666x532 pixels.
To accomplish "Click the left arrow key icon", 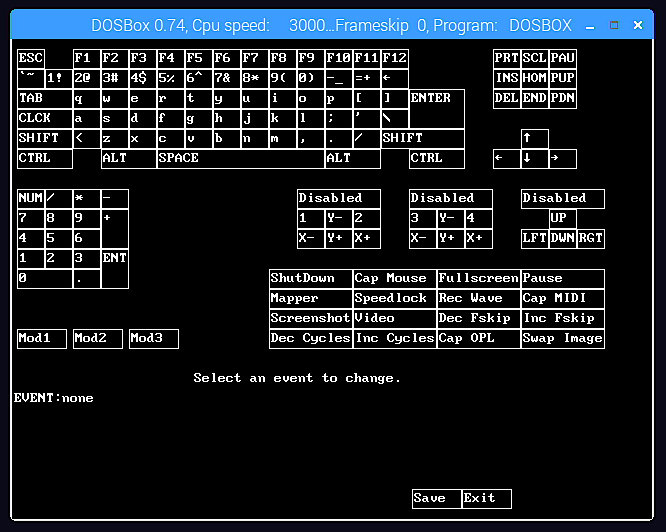I will 507,159.
